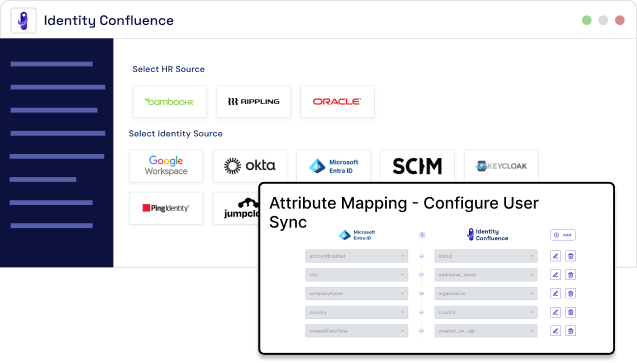Click the arrow icon of createdDateTime row
Screen dimensions: 637x363
point(421,331)
